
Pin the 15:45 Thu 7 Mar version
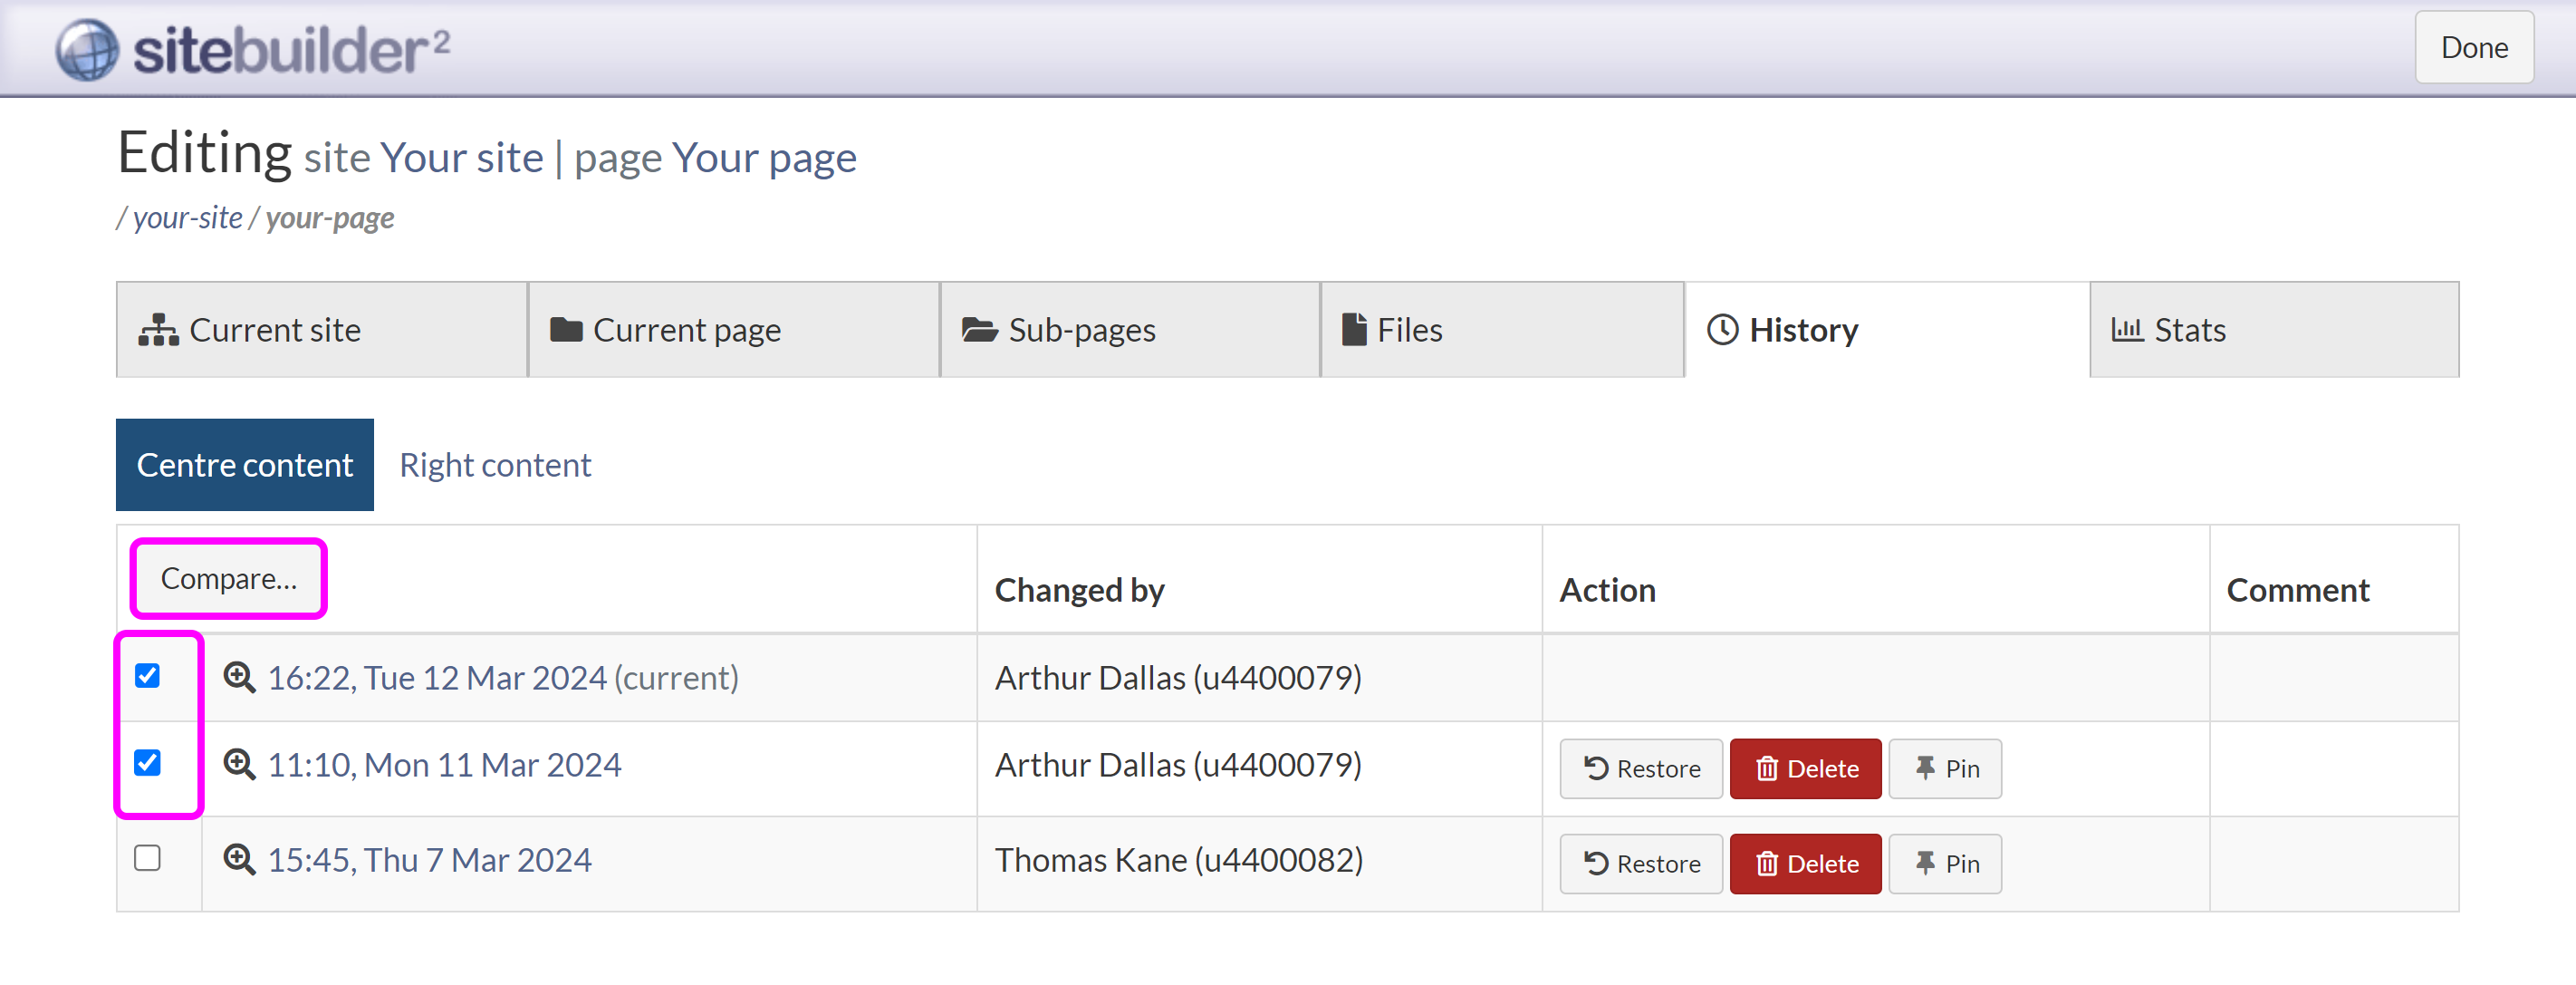(x=1944, y=863)
